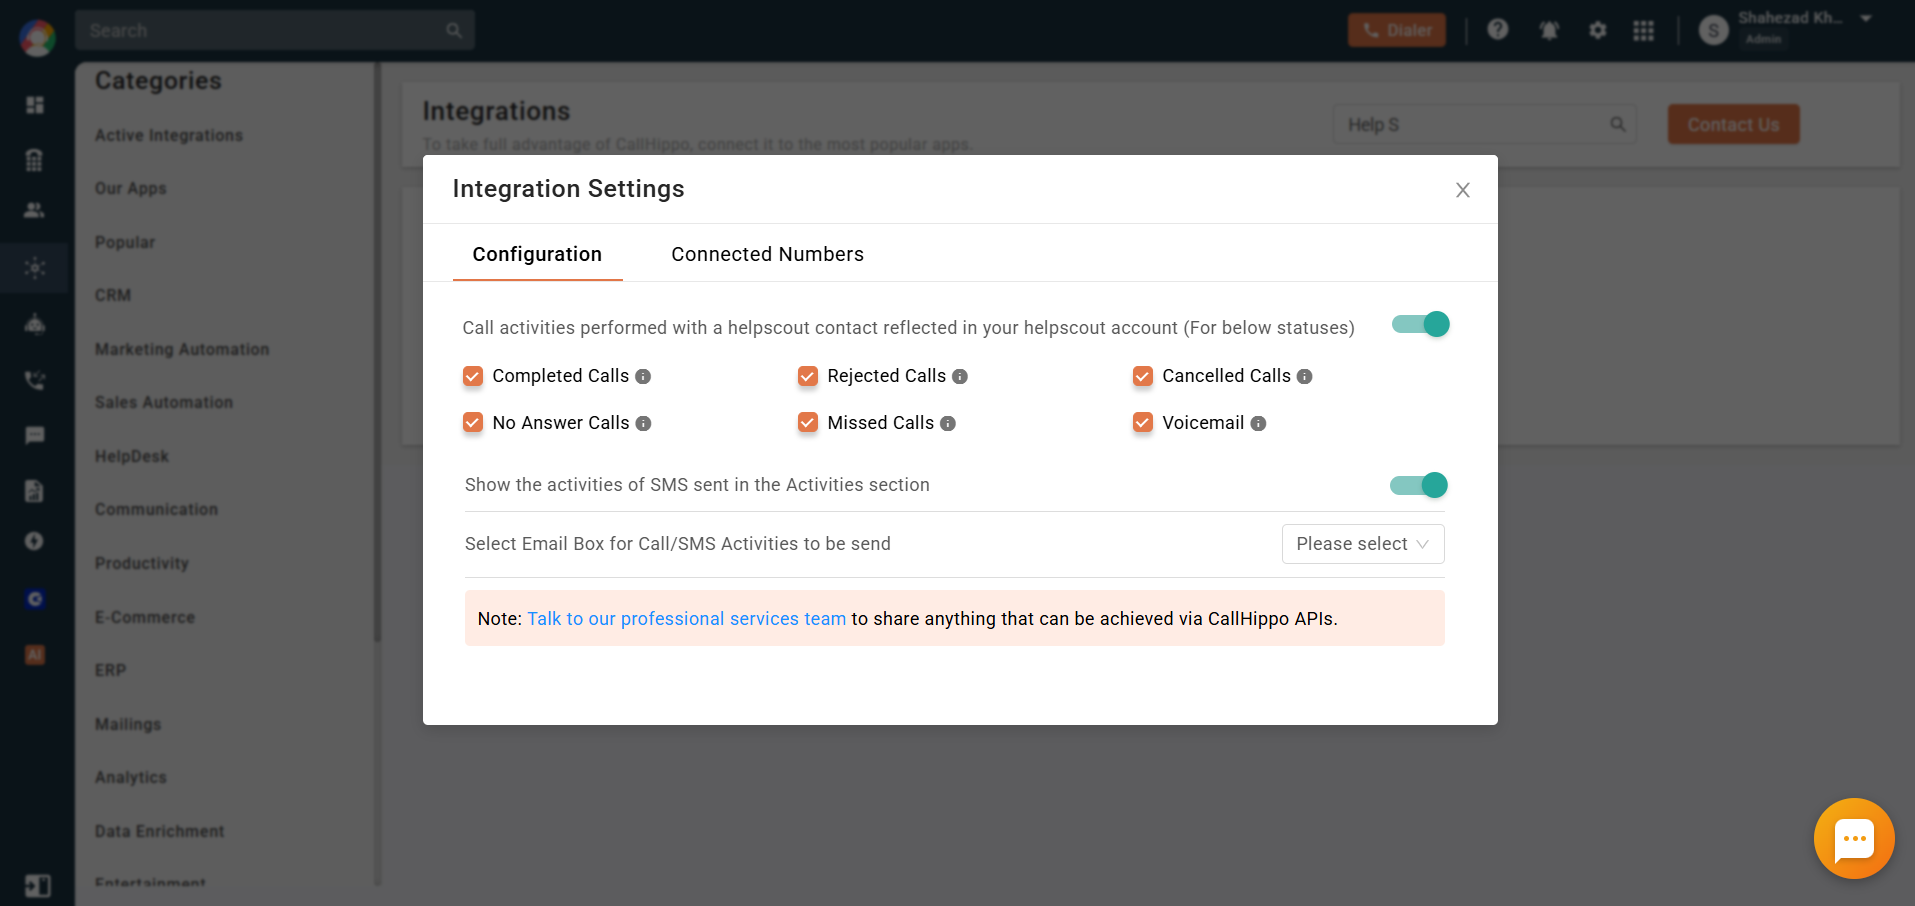Select ERP category
Viewport: 1915px width, 906px height.
(x=110, y=670)
